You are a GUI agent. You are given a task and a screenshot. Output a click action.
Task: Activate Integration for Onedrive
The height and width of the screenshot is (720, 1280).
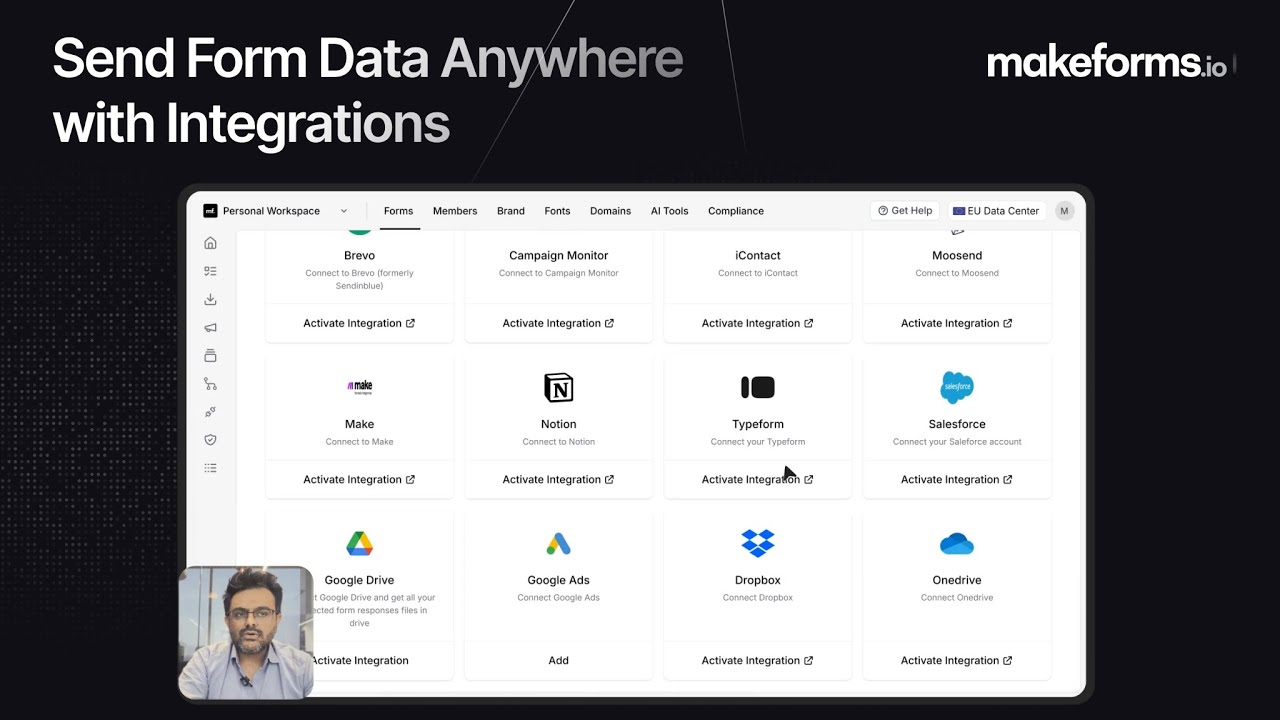pyautogui.click(x=957, y=660)
